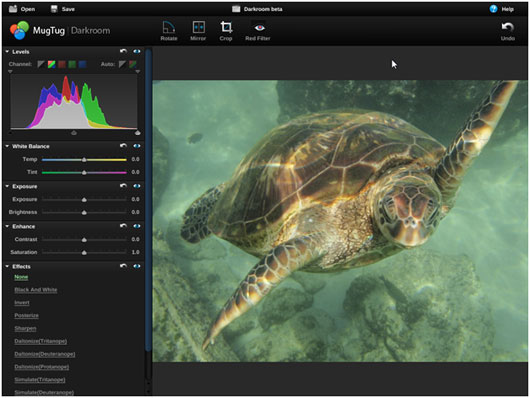The height and width of the screenshot is (398, 530).
Task: Collapse the Effects section
Action: [7, 266]
